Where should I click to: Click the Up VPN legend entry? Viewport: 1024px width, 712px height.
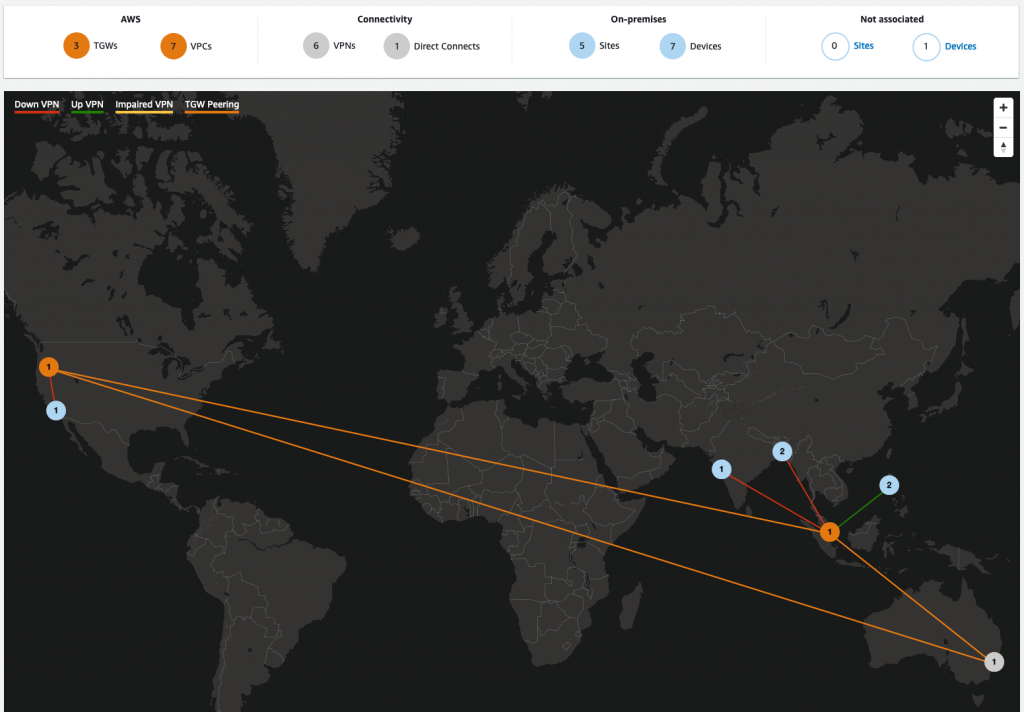tap(87, 105)
